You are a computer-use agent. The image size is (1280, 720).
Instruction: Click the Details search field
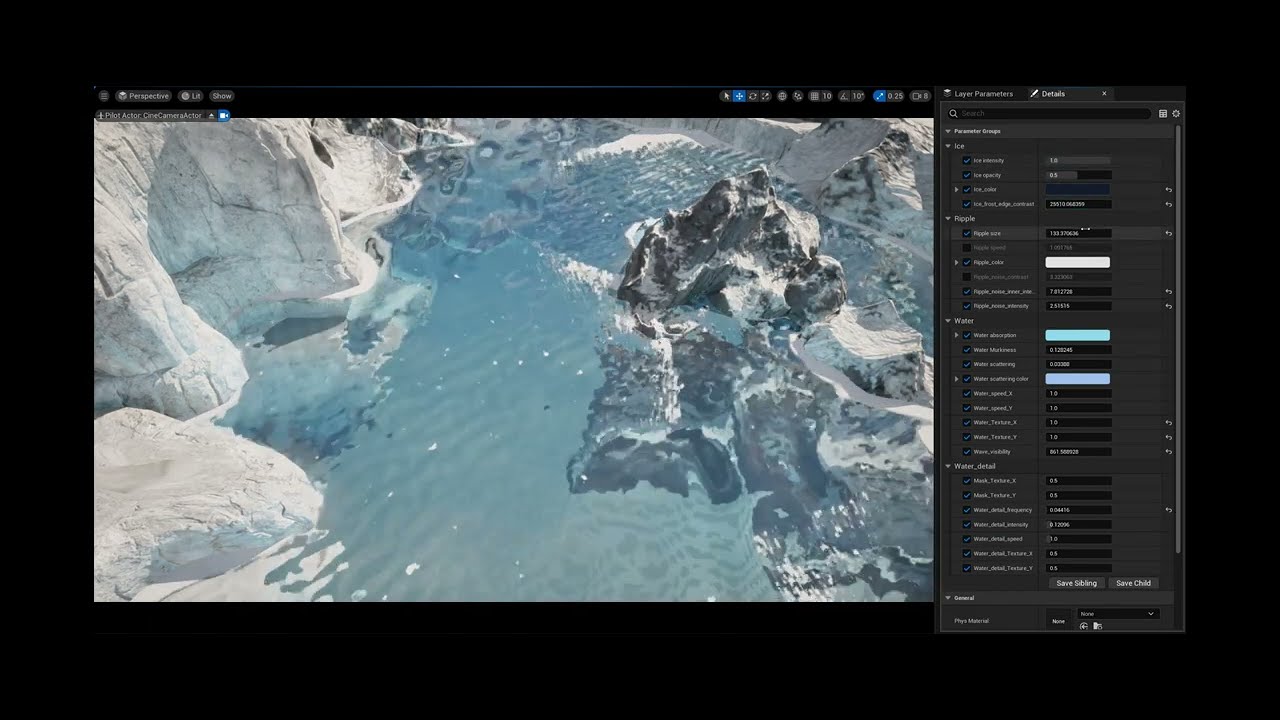1051,114
